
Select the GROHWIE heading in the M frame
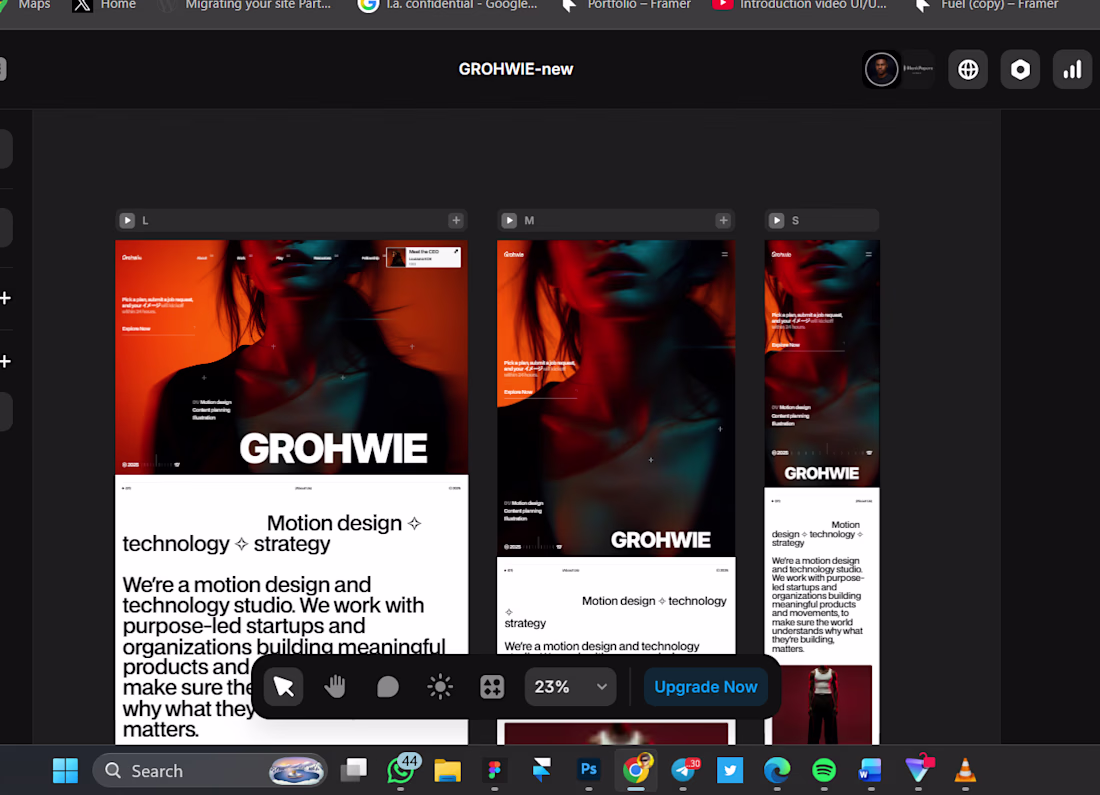(x=661, y=540)
